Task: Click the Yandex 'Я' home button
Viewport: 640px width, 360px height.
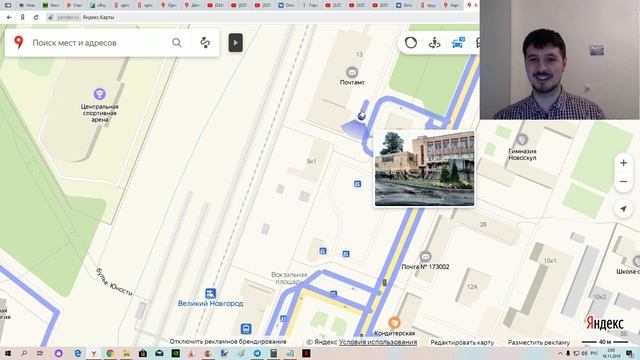Action: 22,17
